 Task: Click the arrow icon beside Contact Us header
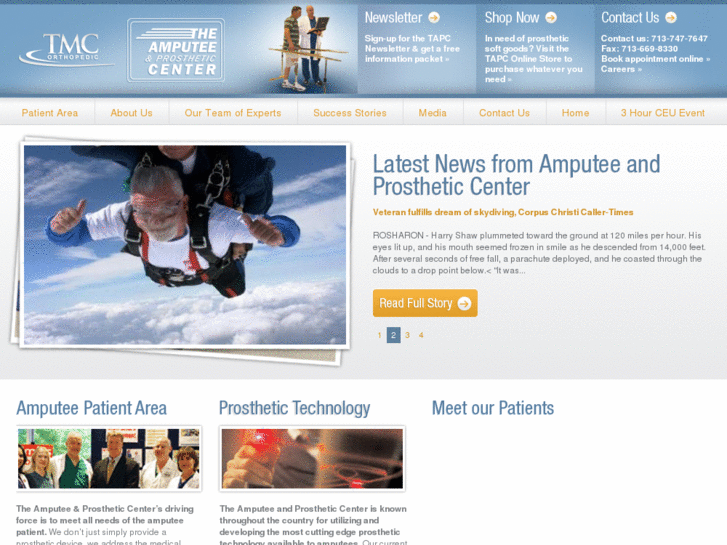coord(671,18)
